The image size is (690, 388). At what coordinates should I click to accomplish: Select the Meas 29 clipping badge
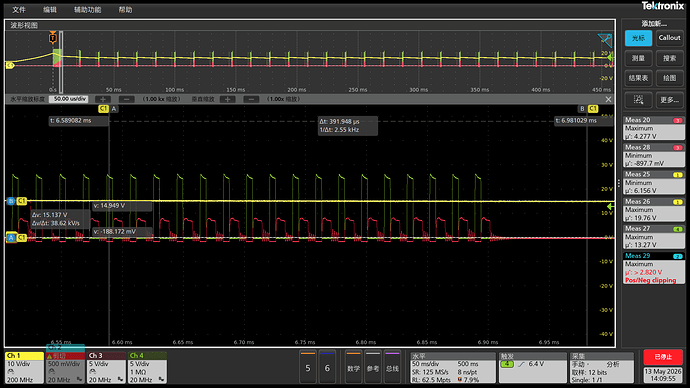(x=653, y=268)
